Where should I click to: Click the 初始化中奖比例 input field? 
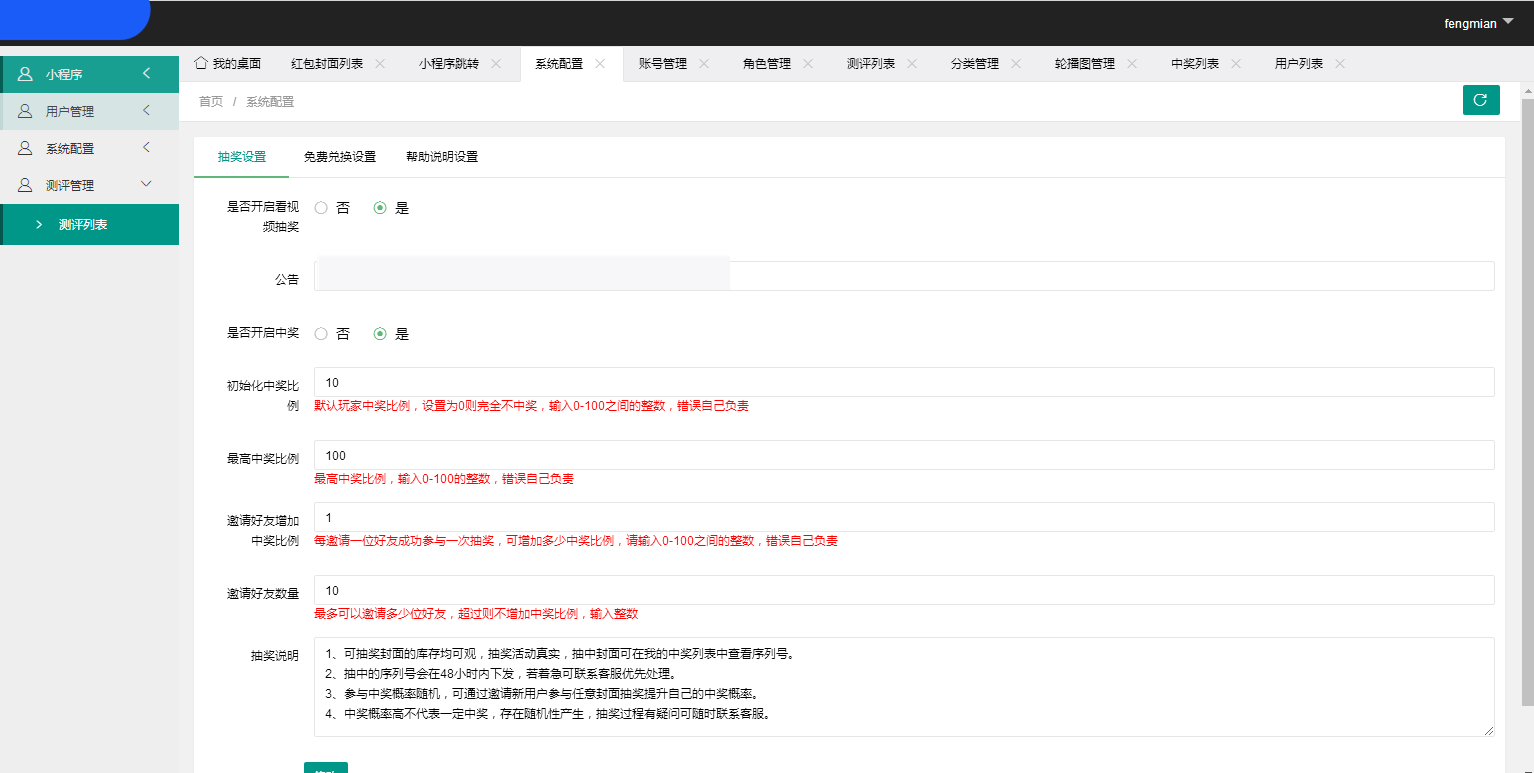(900, 382)
